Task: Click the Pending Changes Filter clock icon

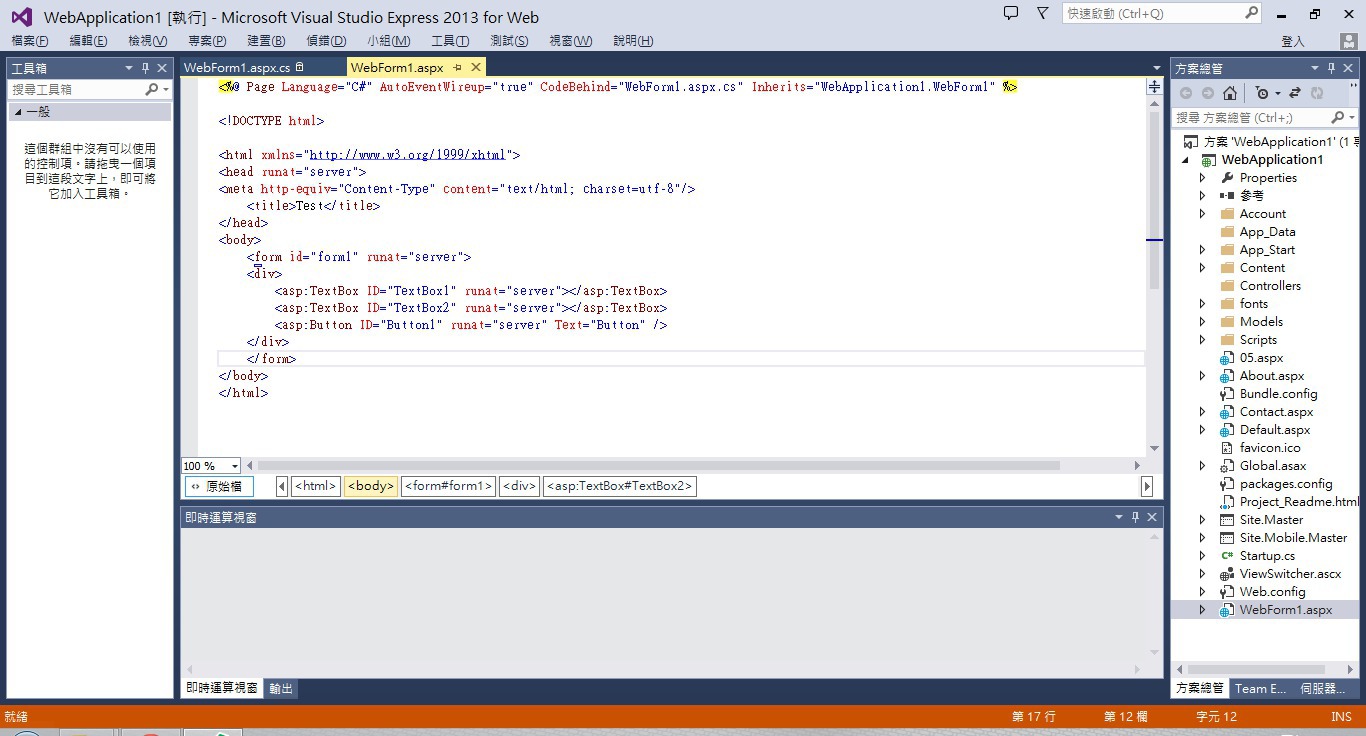Action: click(1262, 93)
